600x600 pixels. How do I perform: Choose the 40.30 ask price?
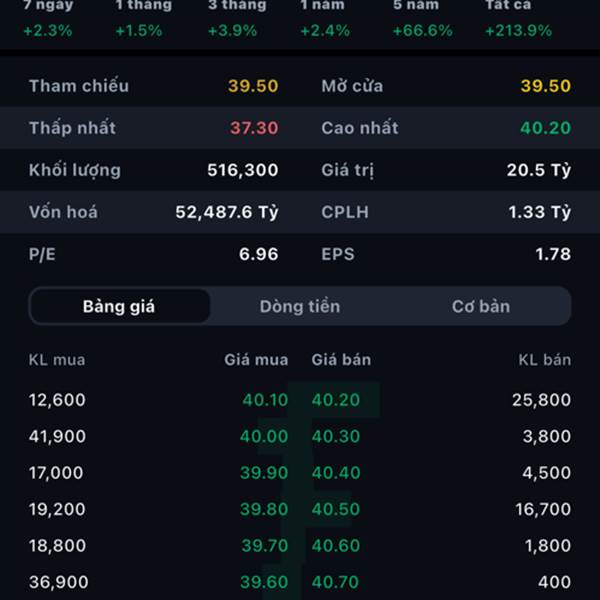(336, 436)
